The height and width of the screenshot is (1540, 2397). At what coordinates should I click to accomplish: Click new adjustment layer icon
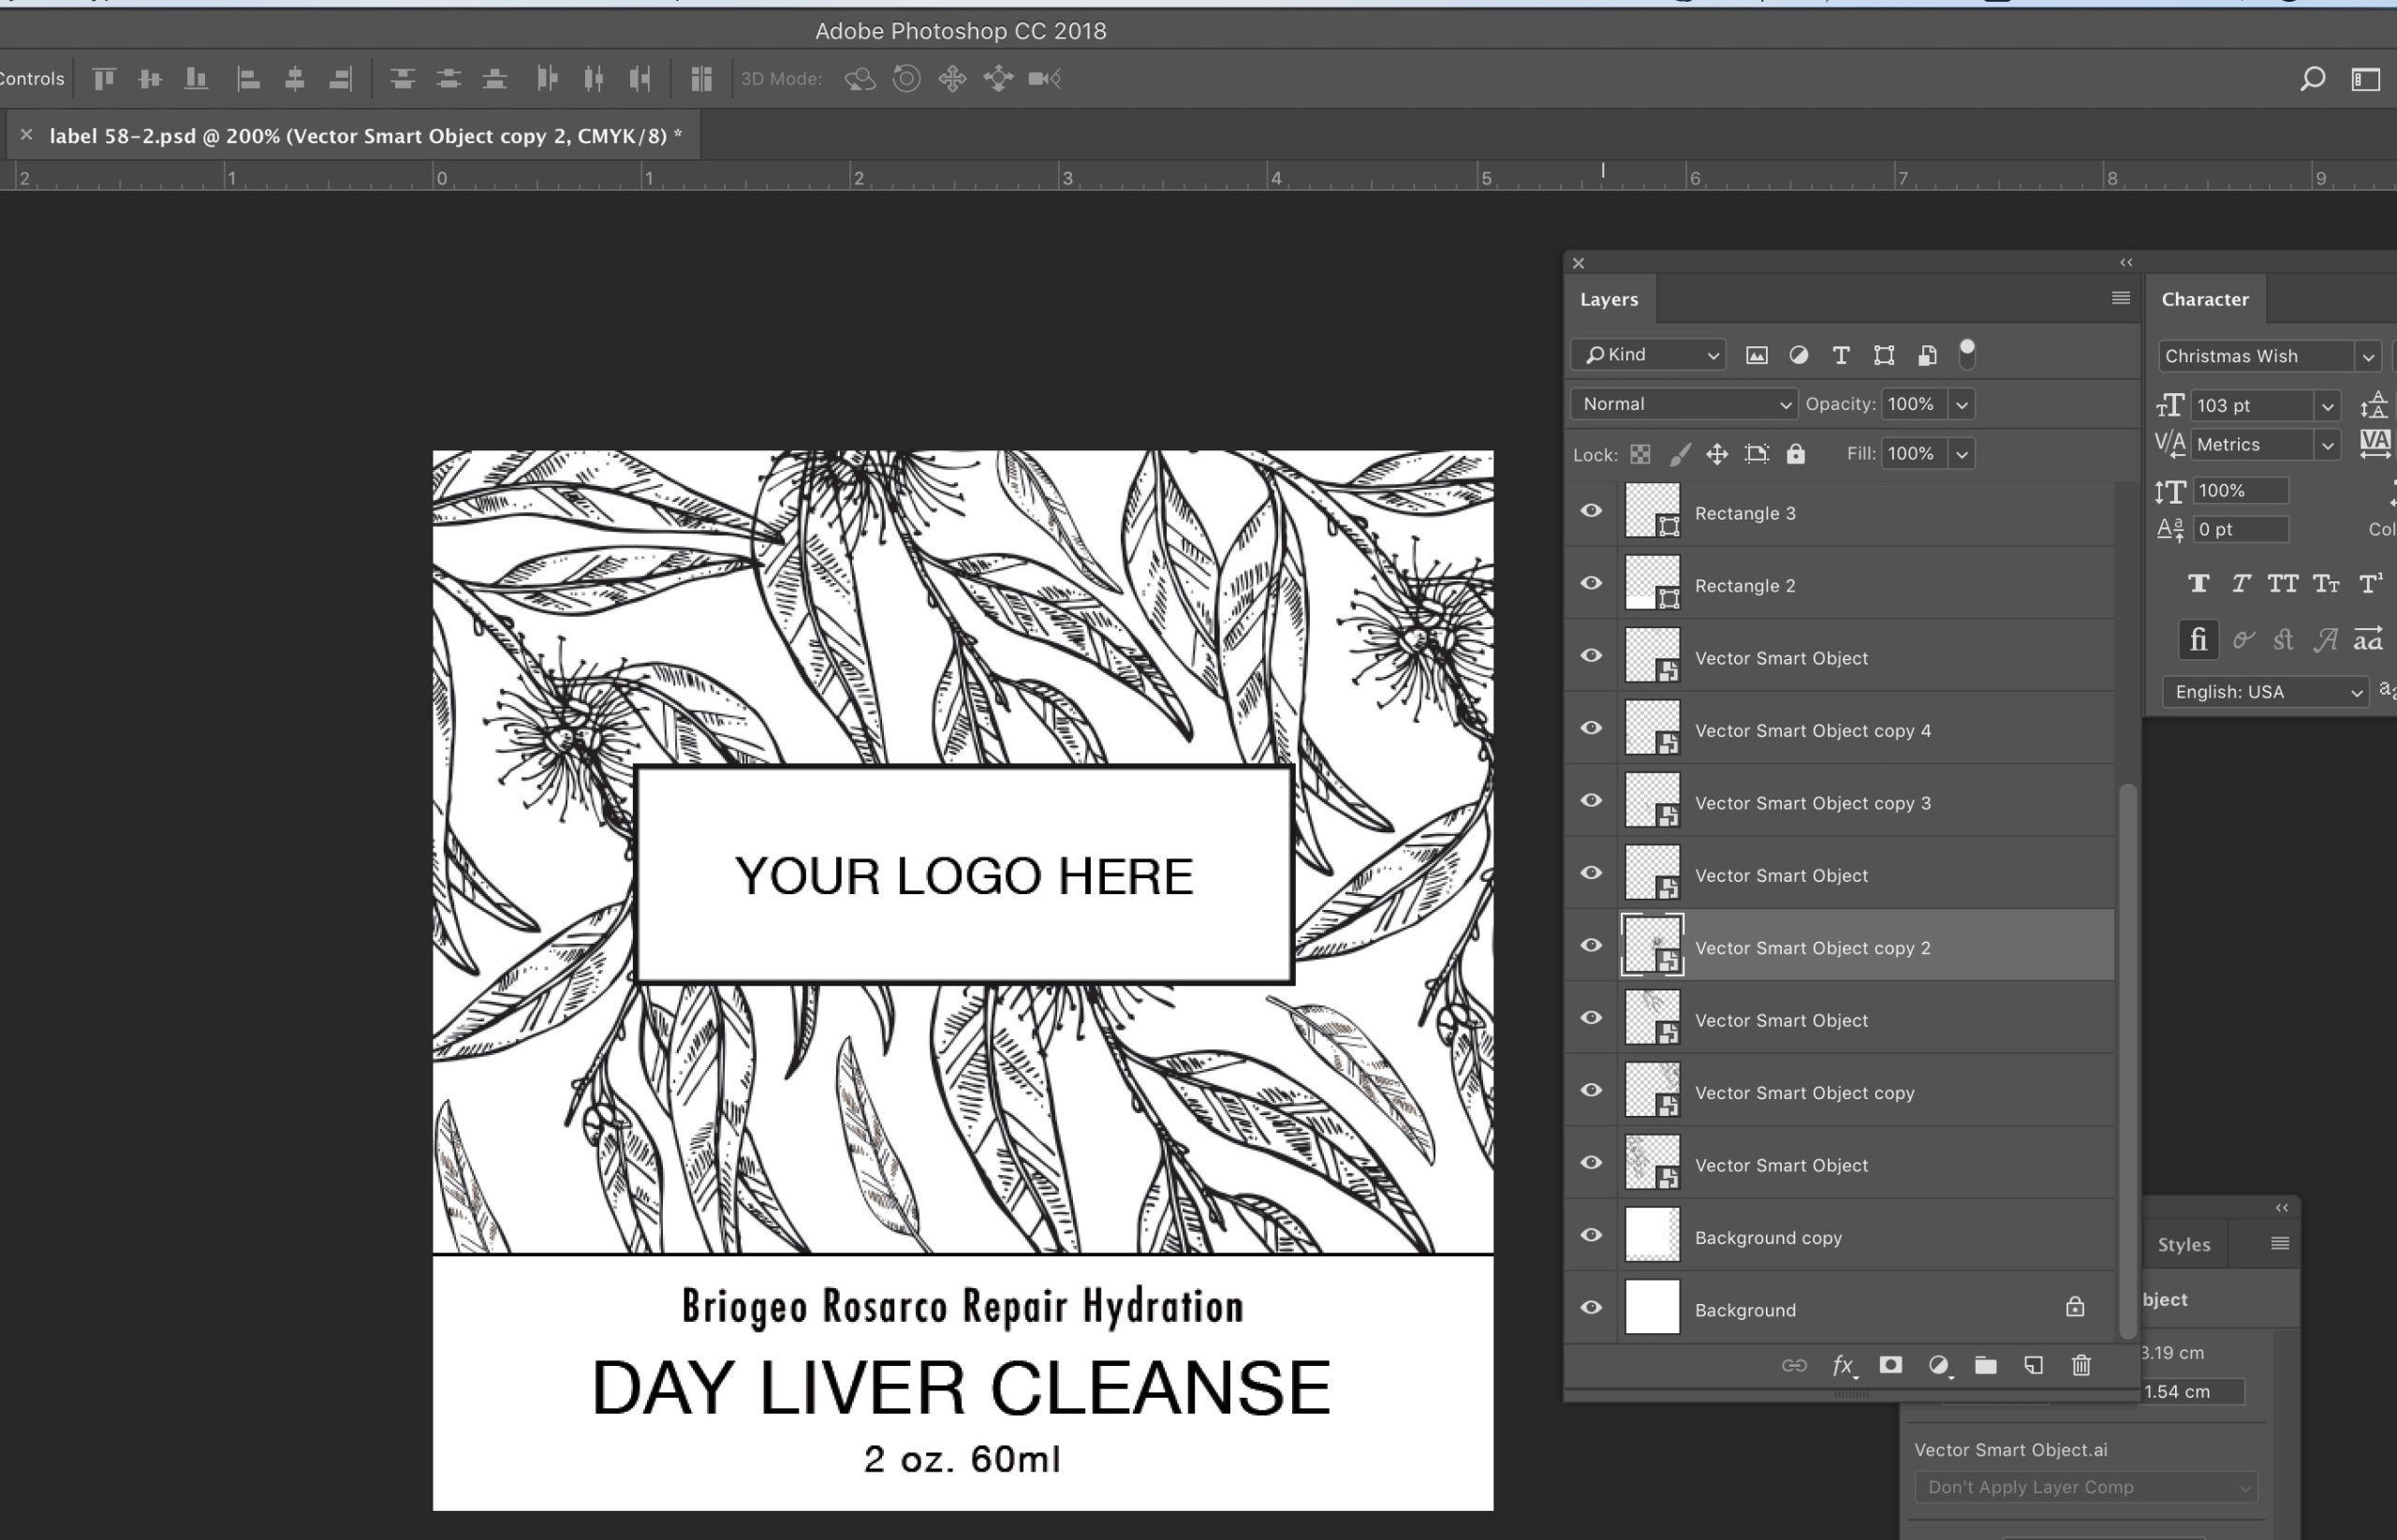click(1938, 1366)
